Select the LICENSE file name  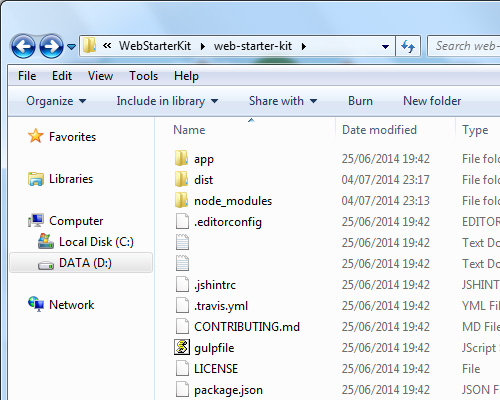tap(216, 369)
